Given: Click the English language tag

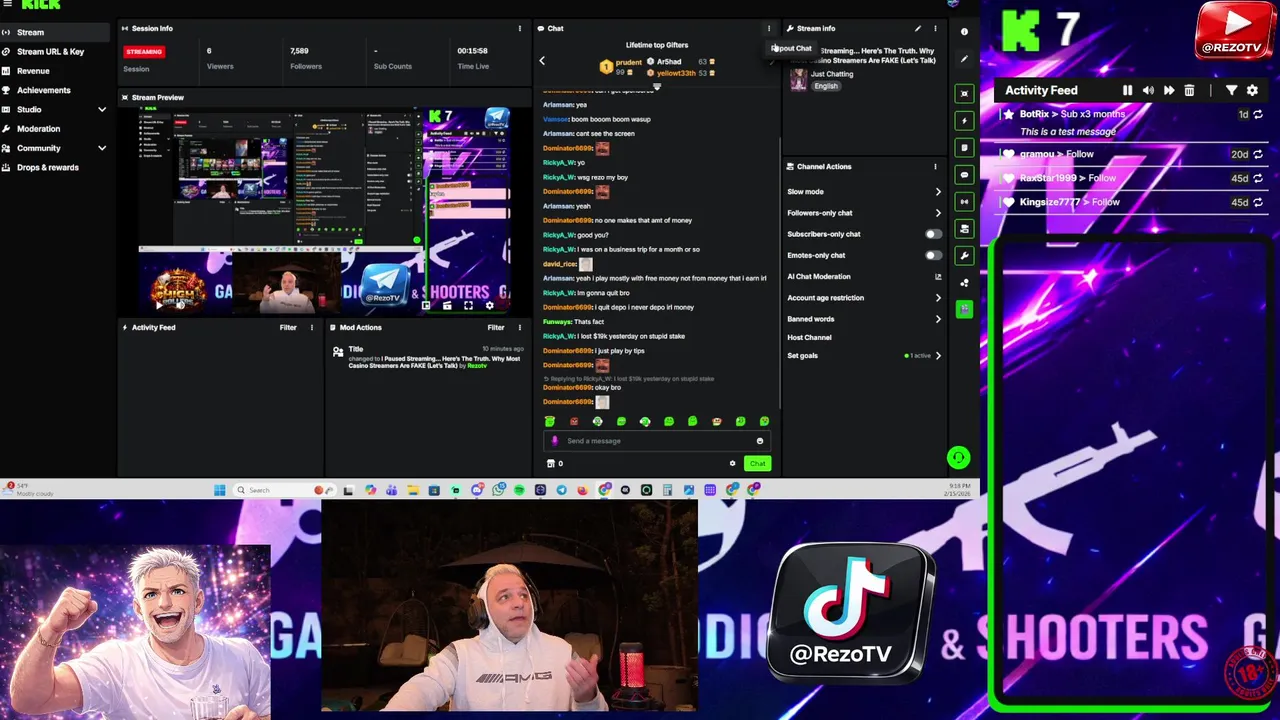Looking at the screenshot, I should [x=826, y=86].
